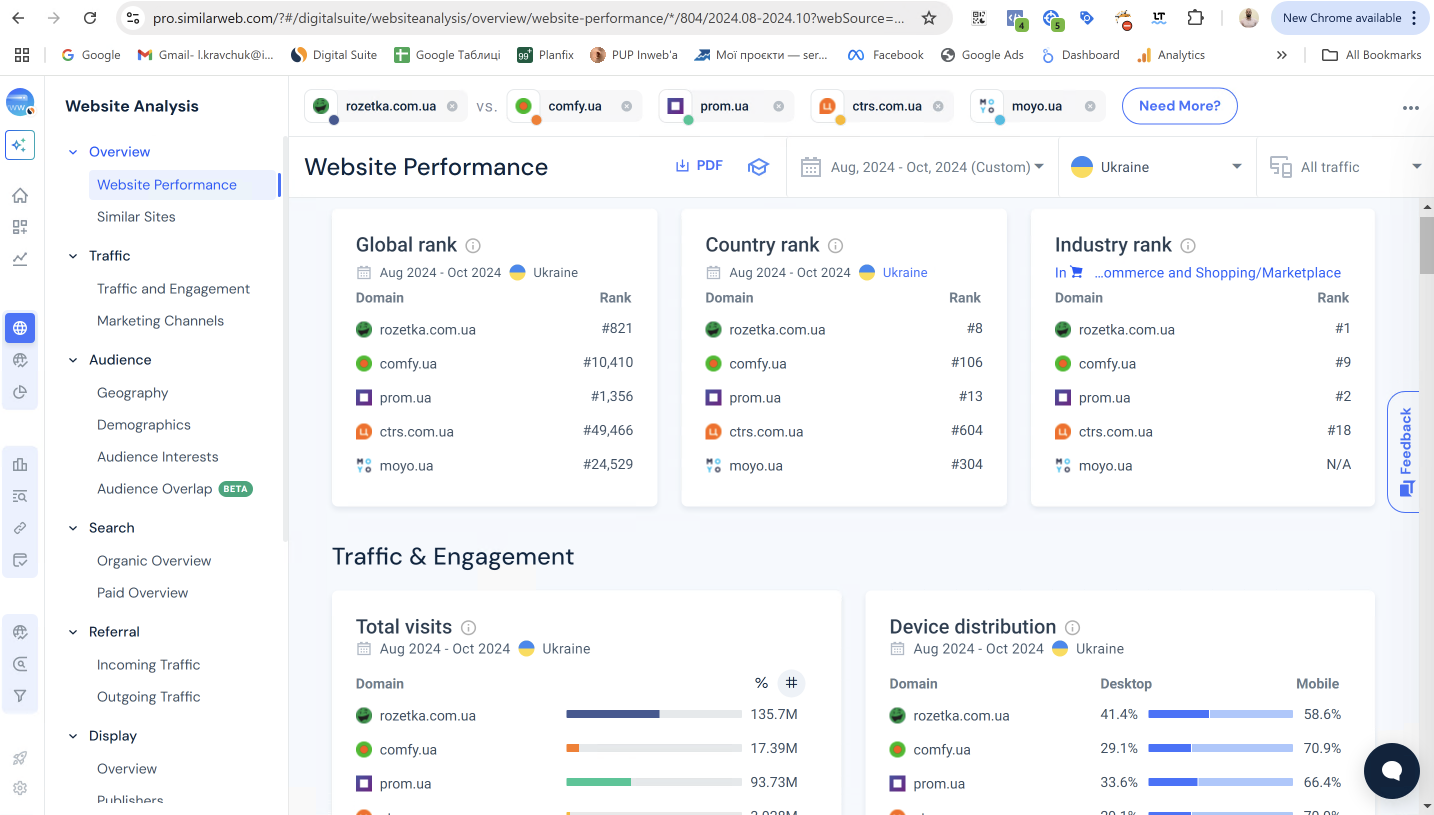The width and height of the screenshot is (1434, 815).
Task: Open the All traffic dropdown
Action: (1345, 167)
